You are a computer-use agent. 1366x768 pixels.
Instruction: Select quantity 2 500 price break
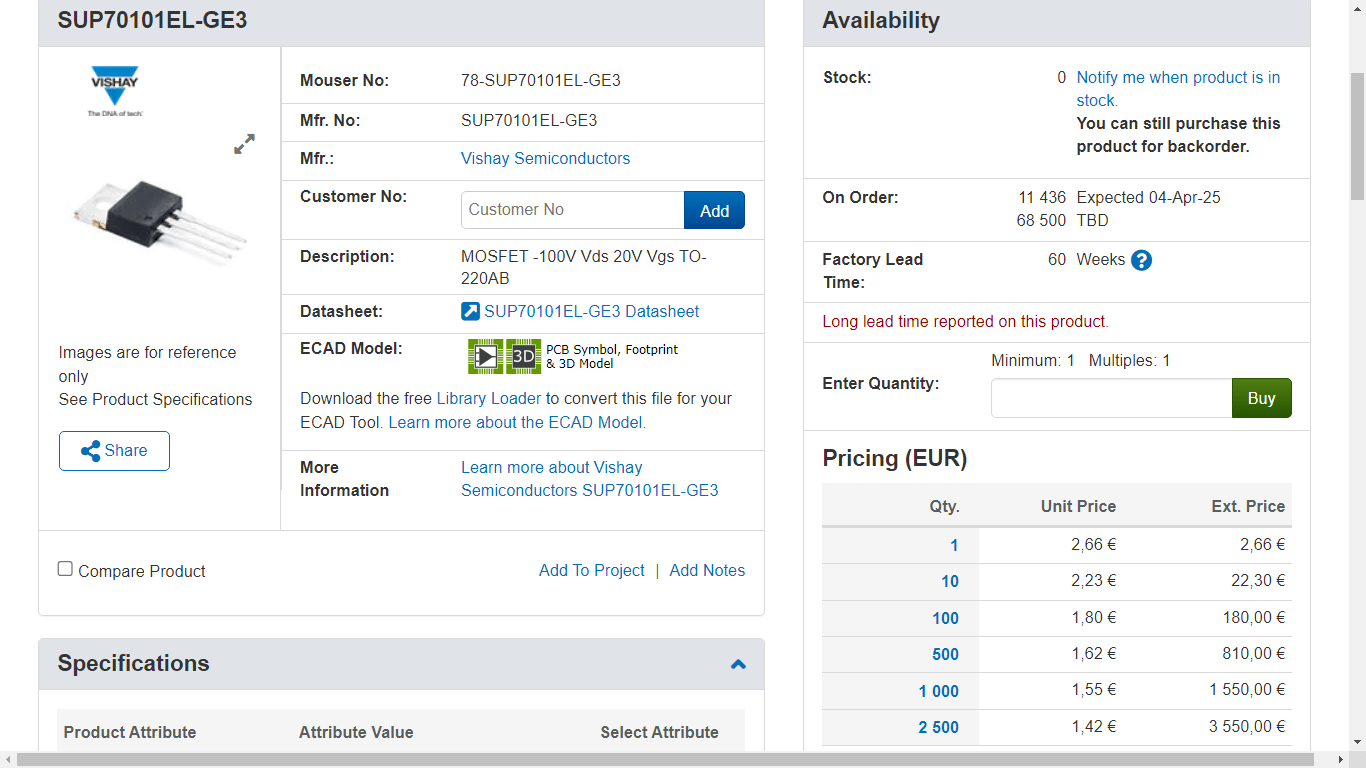tap(938, 727)
